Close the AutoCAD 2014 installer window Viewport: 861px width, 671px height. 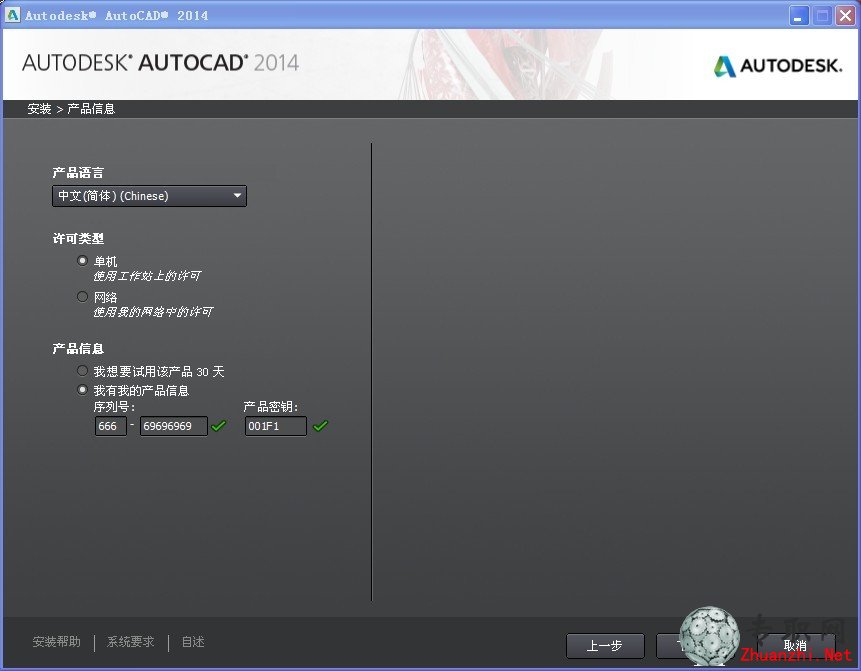(845, 15)
